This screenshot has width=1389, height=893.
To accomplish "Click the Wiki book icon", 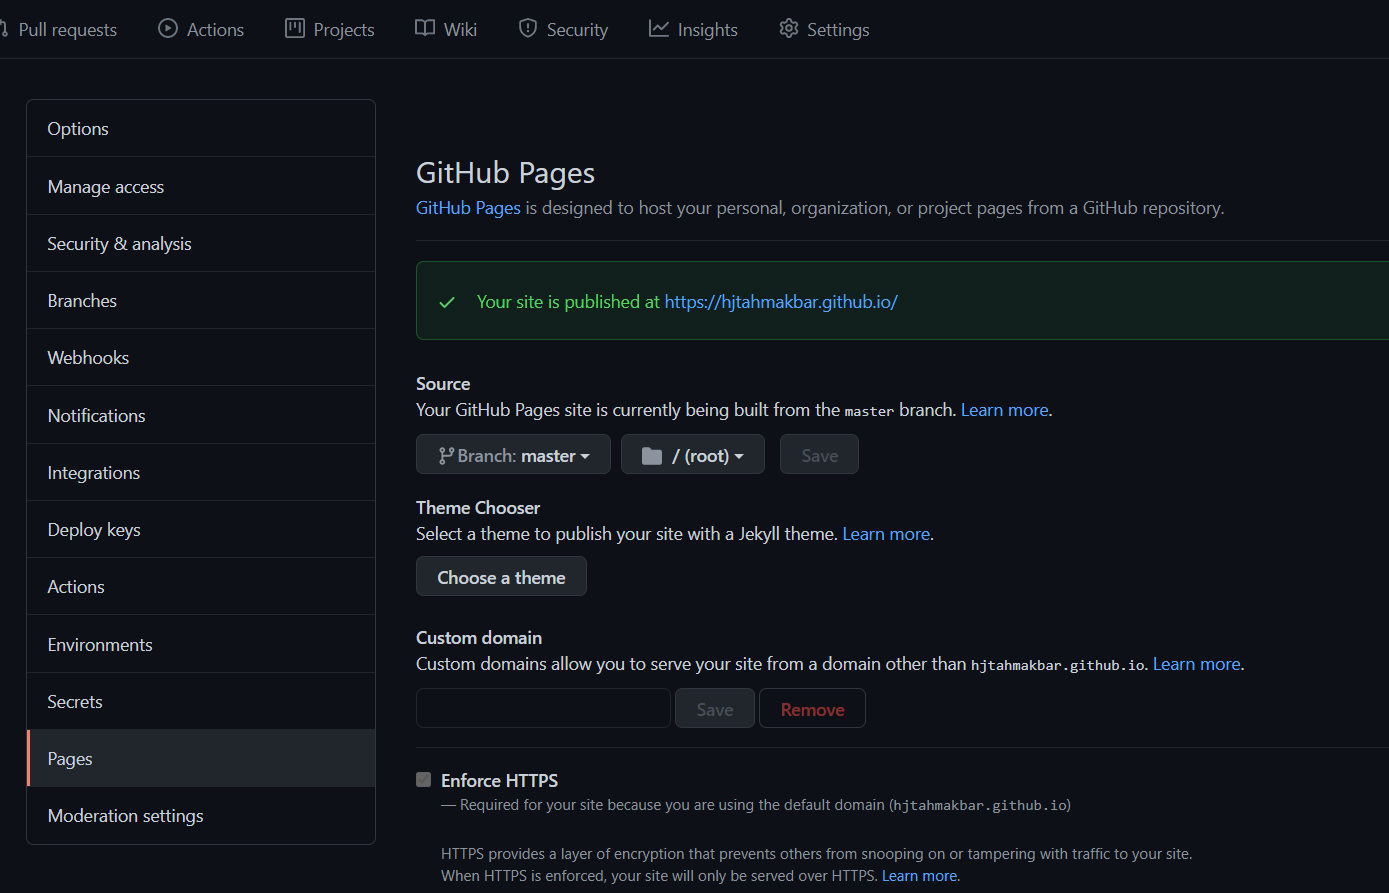I will pos(425,29).
